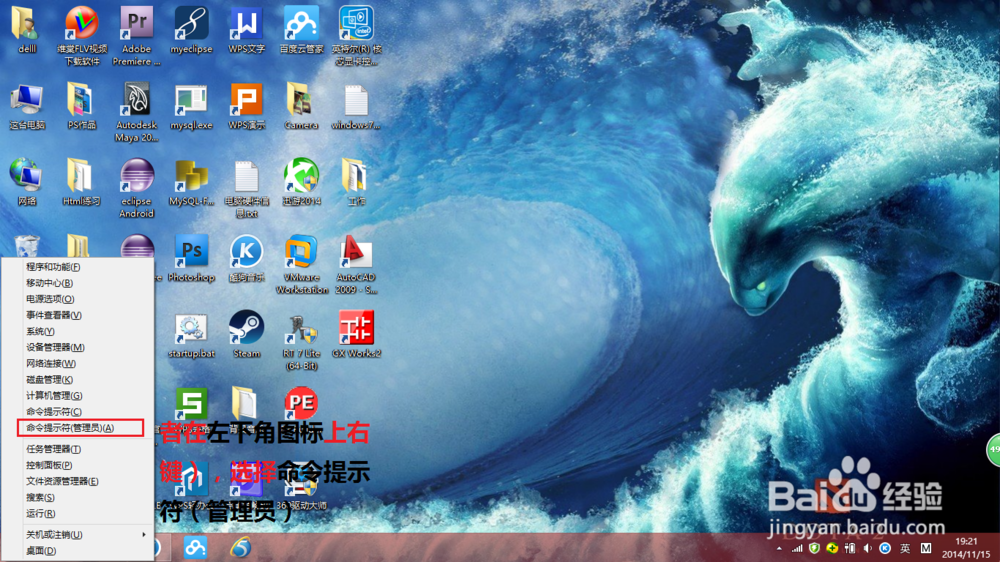Open the 网络 desktop icon
This screenshot has width=1000, height=562.
[x=27, y=182]
